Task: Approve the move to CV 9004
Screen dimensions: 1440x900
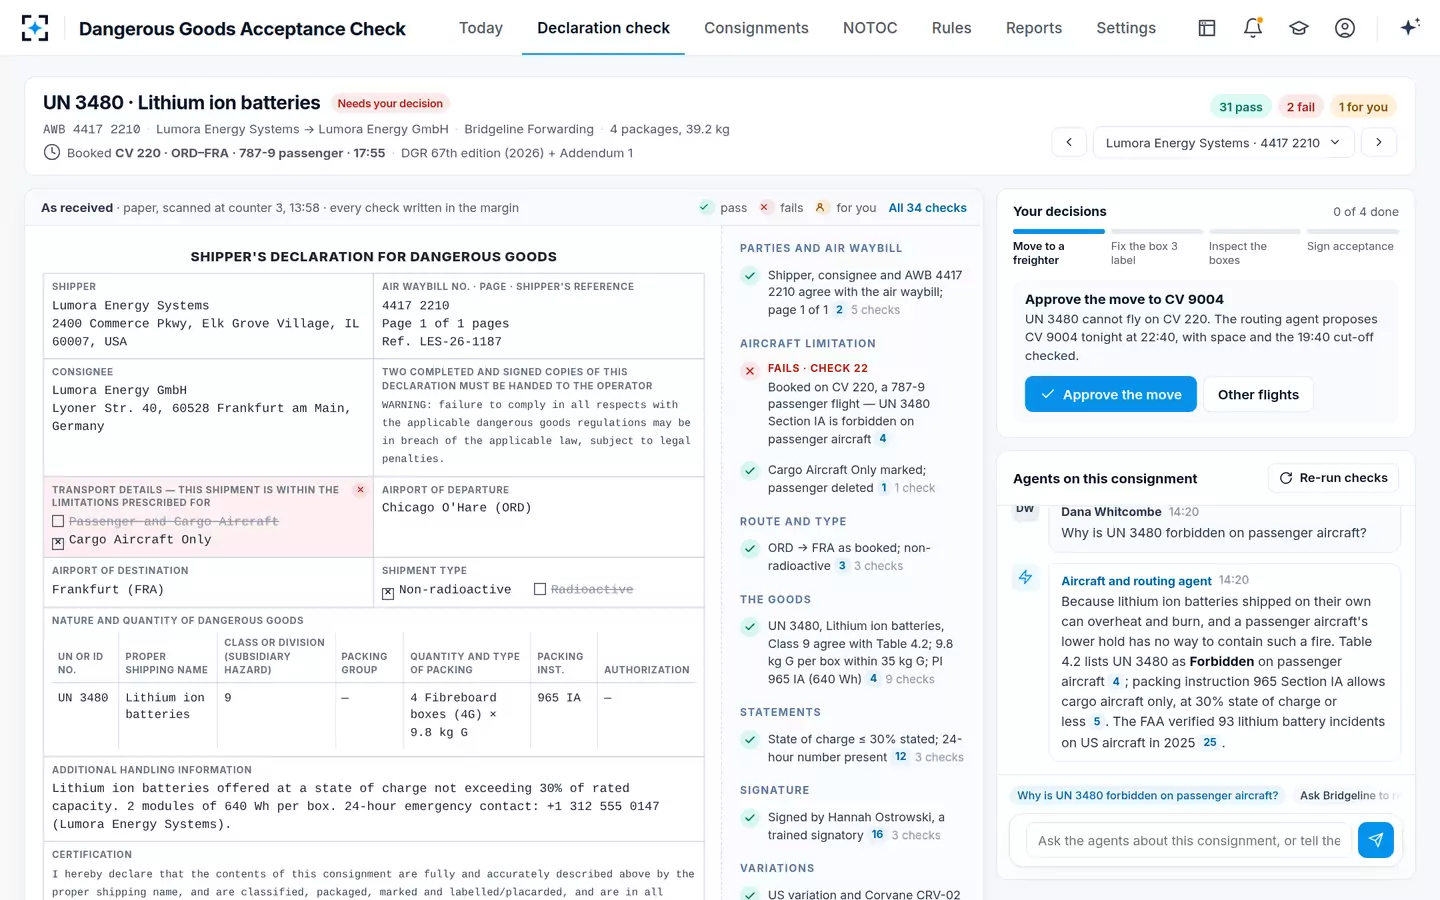Action: click(1111, 394)
